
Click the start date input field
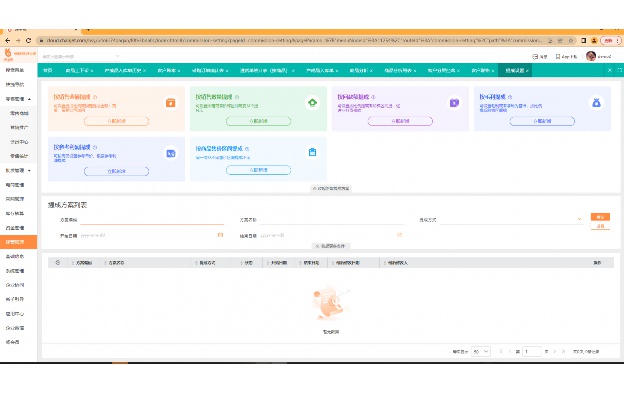pos(152,235)
